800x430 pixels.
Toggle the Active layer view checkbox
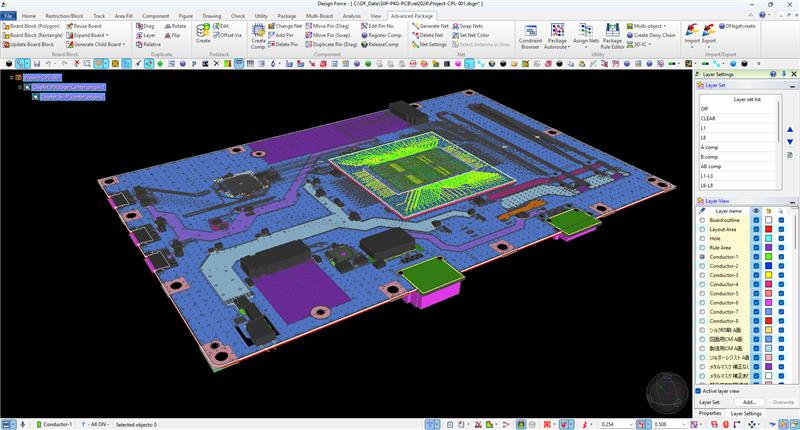[x=698, y=391]
